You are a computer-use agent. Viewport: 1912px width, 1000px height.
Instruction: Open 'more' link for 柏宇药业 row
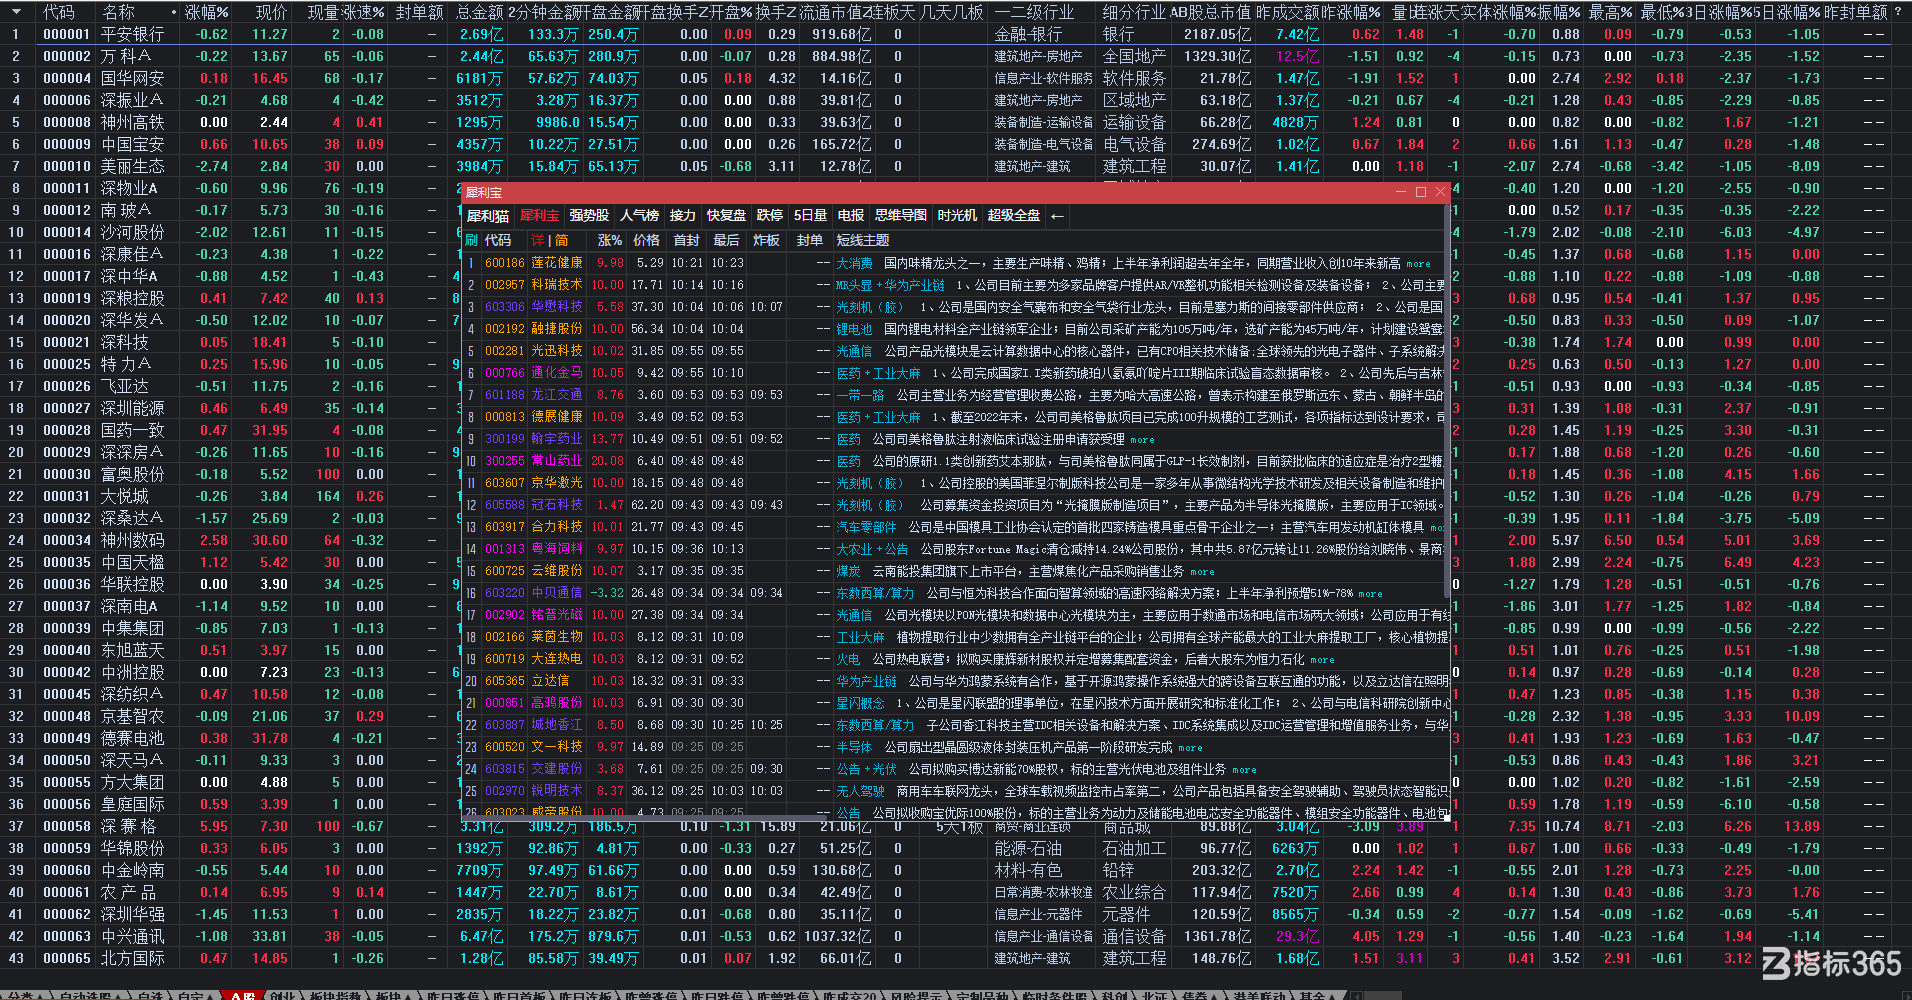[x=1142, y=440]
